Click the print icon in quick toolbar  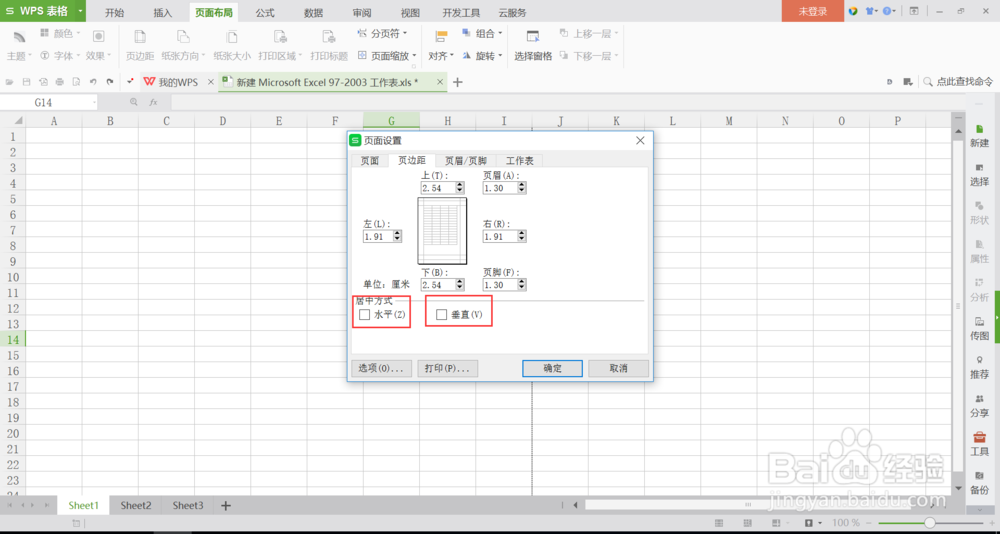[60, 82]
